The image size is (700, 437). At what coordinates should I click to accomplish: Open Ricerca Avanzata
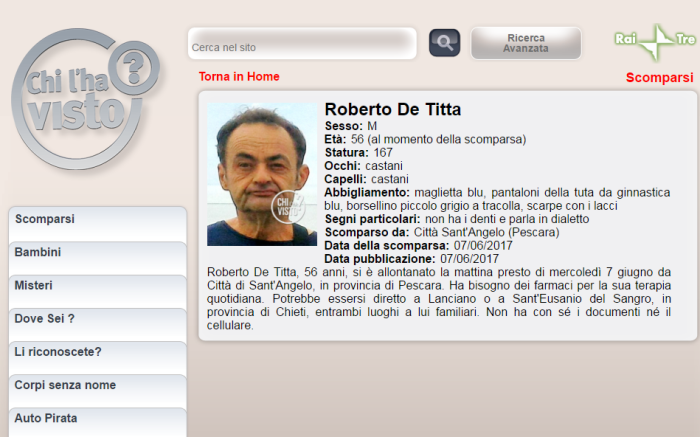pos(526,43)
